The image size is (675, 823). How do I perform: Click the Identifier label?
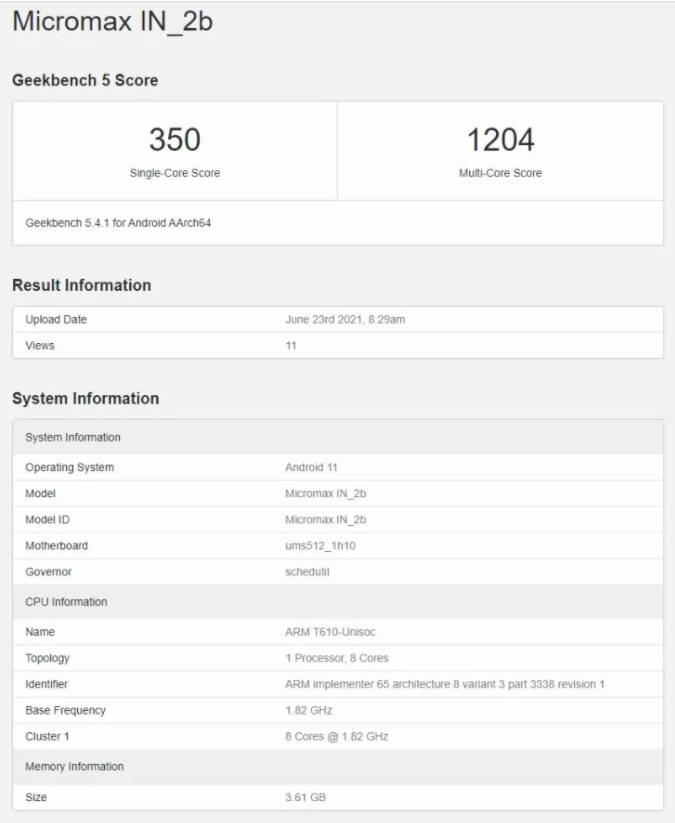click(47, 684)
